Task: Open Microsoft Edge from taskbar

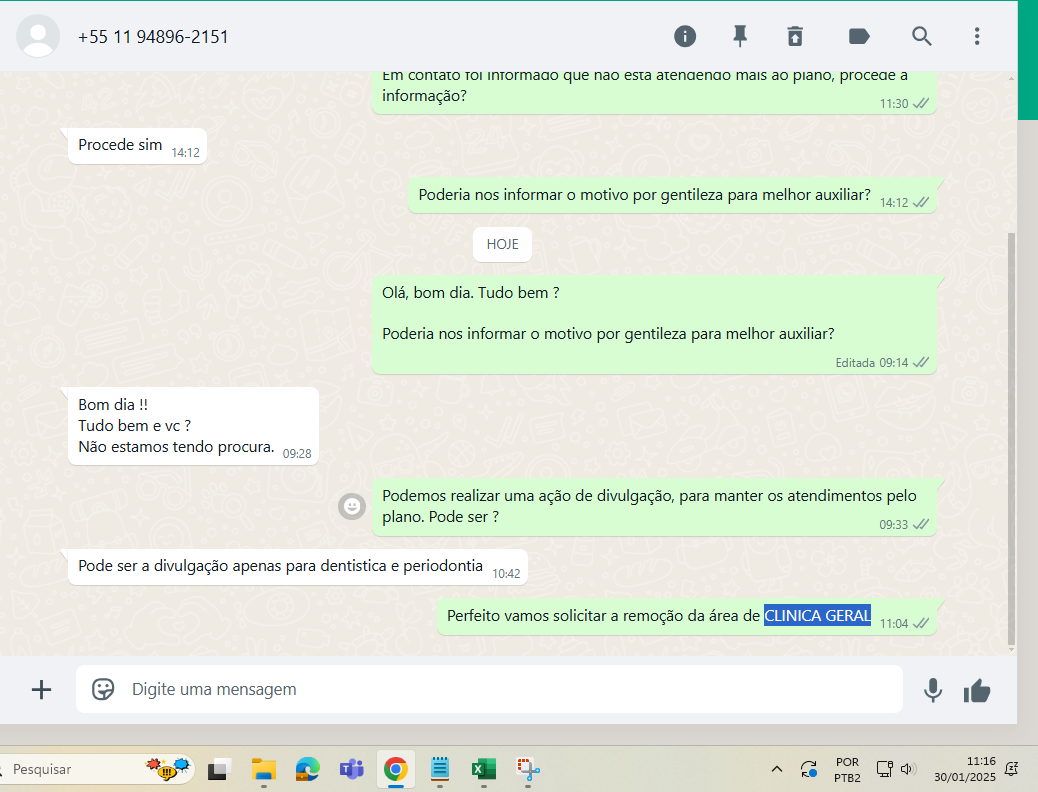Action: (x=308, y=769)
